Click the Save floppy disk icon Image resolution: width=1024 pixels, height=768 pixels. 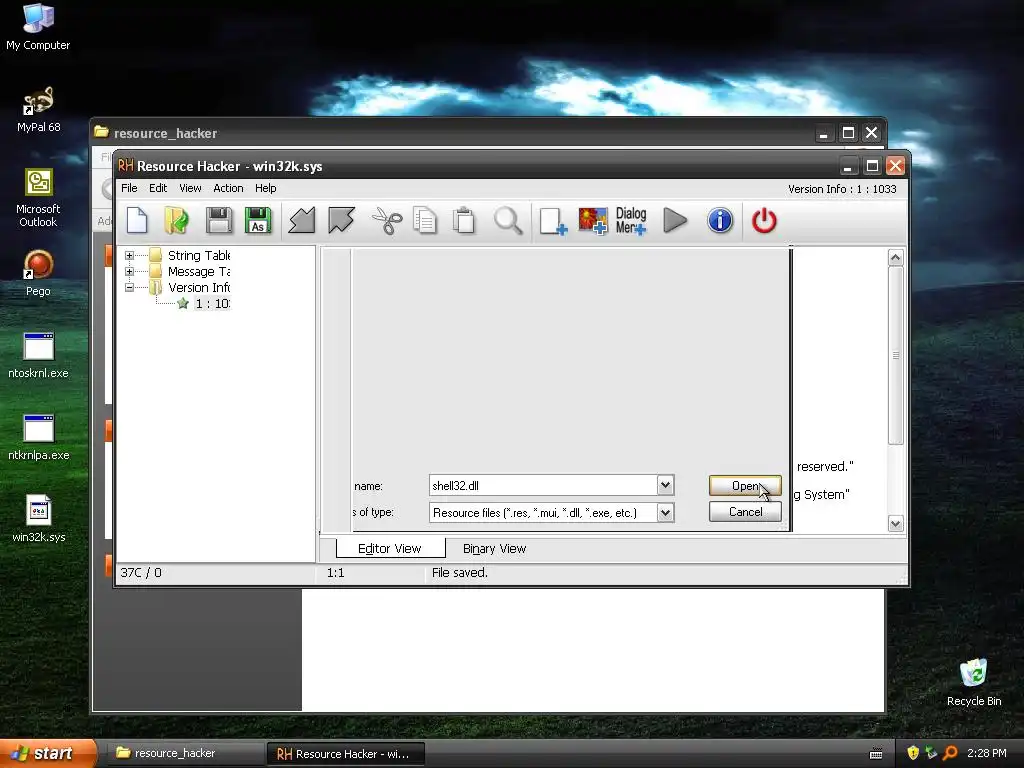click(x=219, y=221)
